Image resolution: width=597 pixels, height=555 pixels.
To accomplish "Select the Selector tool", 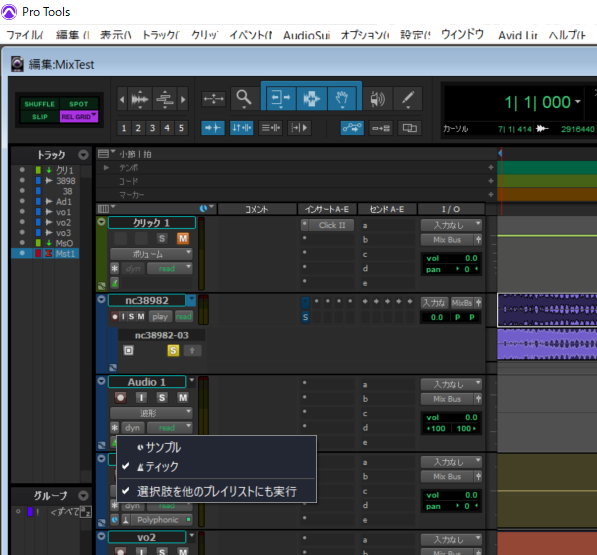I will tap(311, 99).
